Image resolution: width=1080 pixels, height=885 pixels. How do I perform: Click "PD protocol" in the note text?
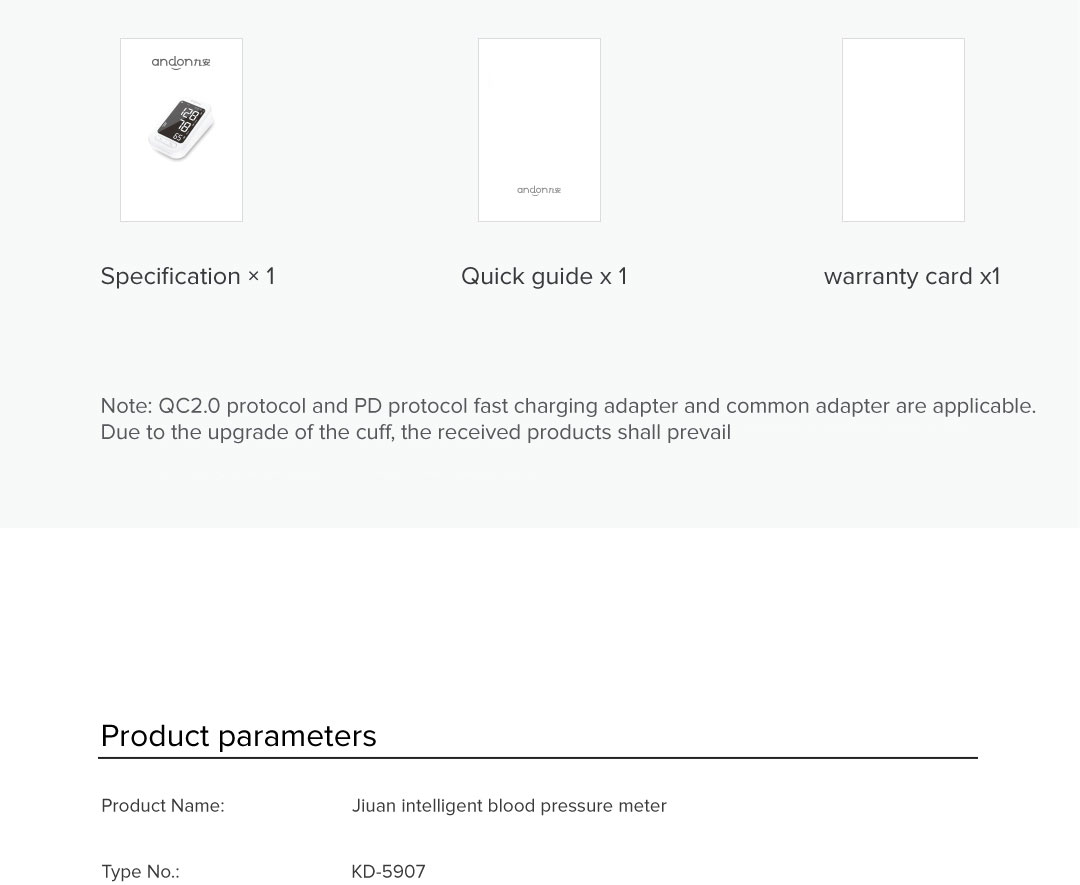[410, 406]
